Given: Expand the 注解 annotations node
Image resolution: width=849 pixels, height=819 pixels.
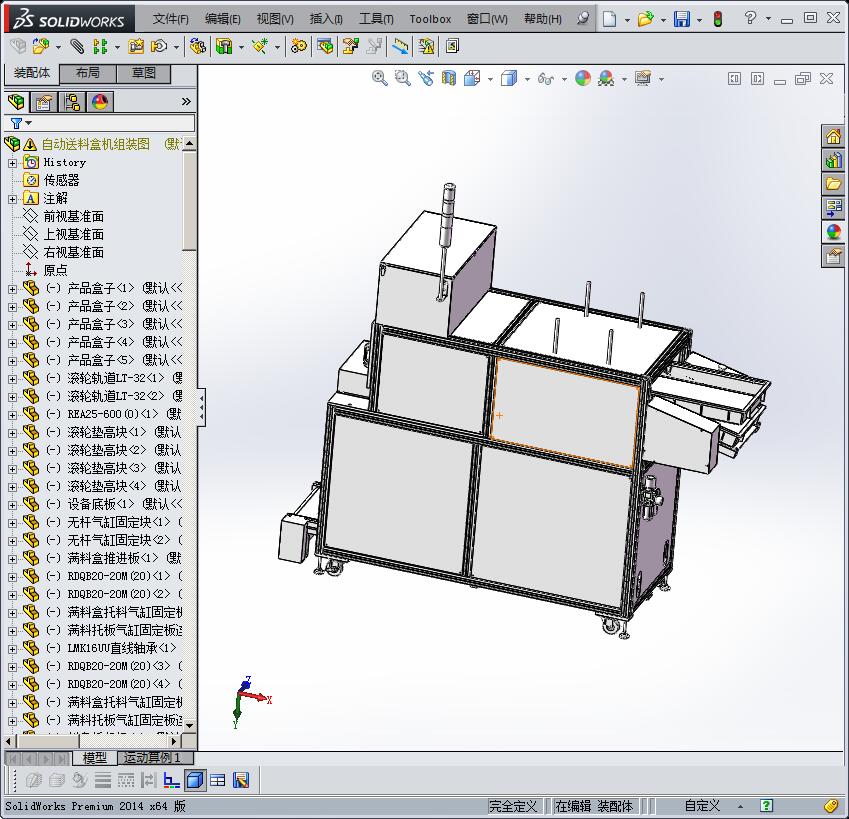Looking at the screenshot, I should point(12,199).
